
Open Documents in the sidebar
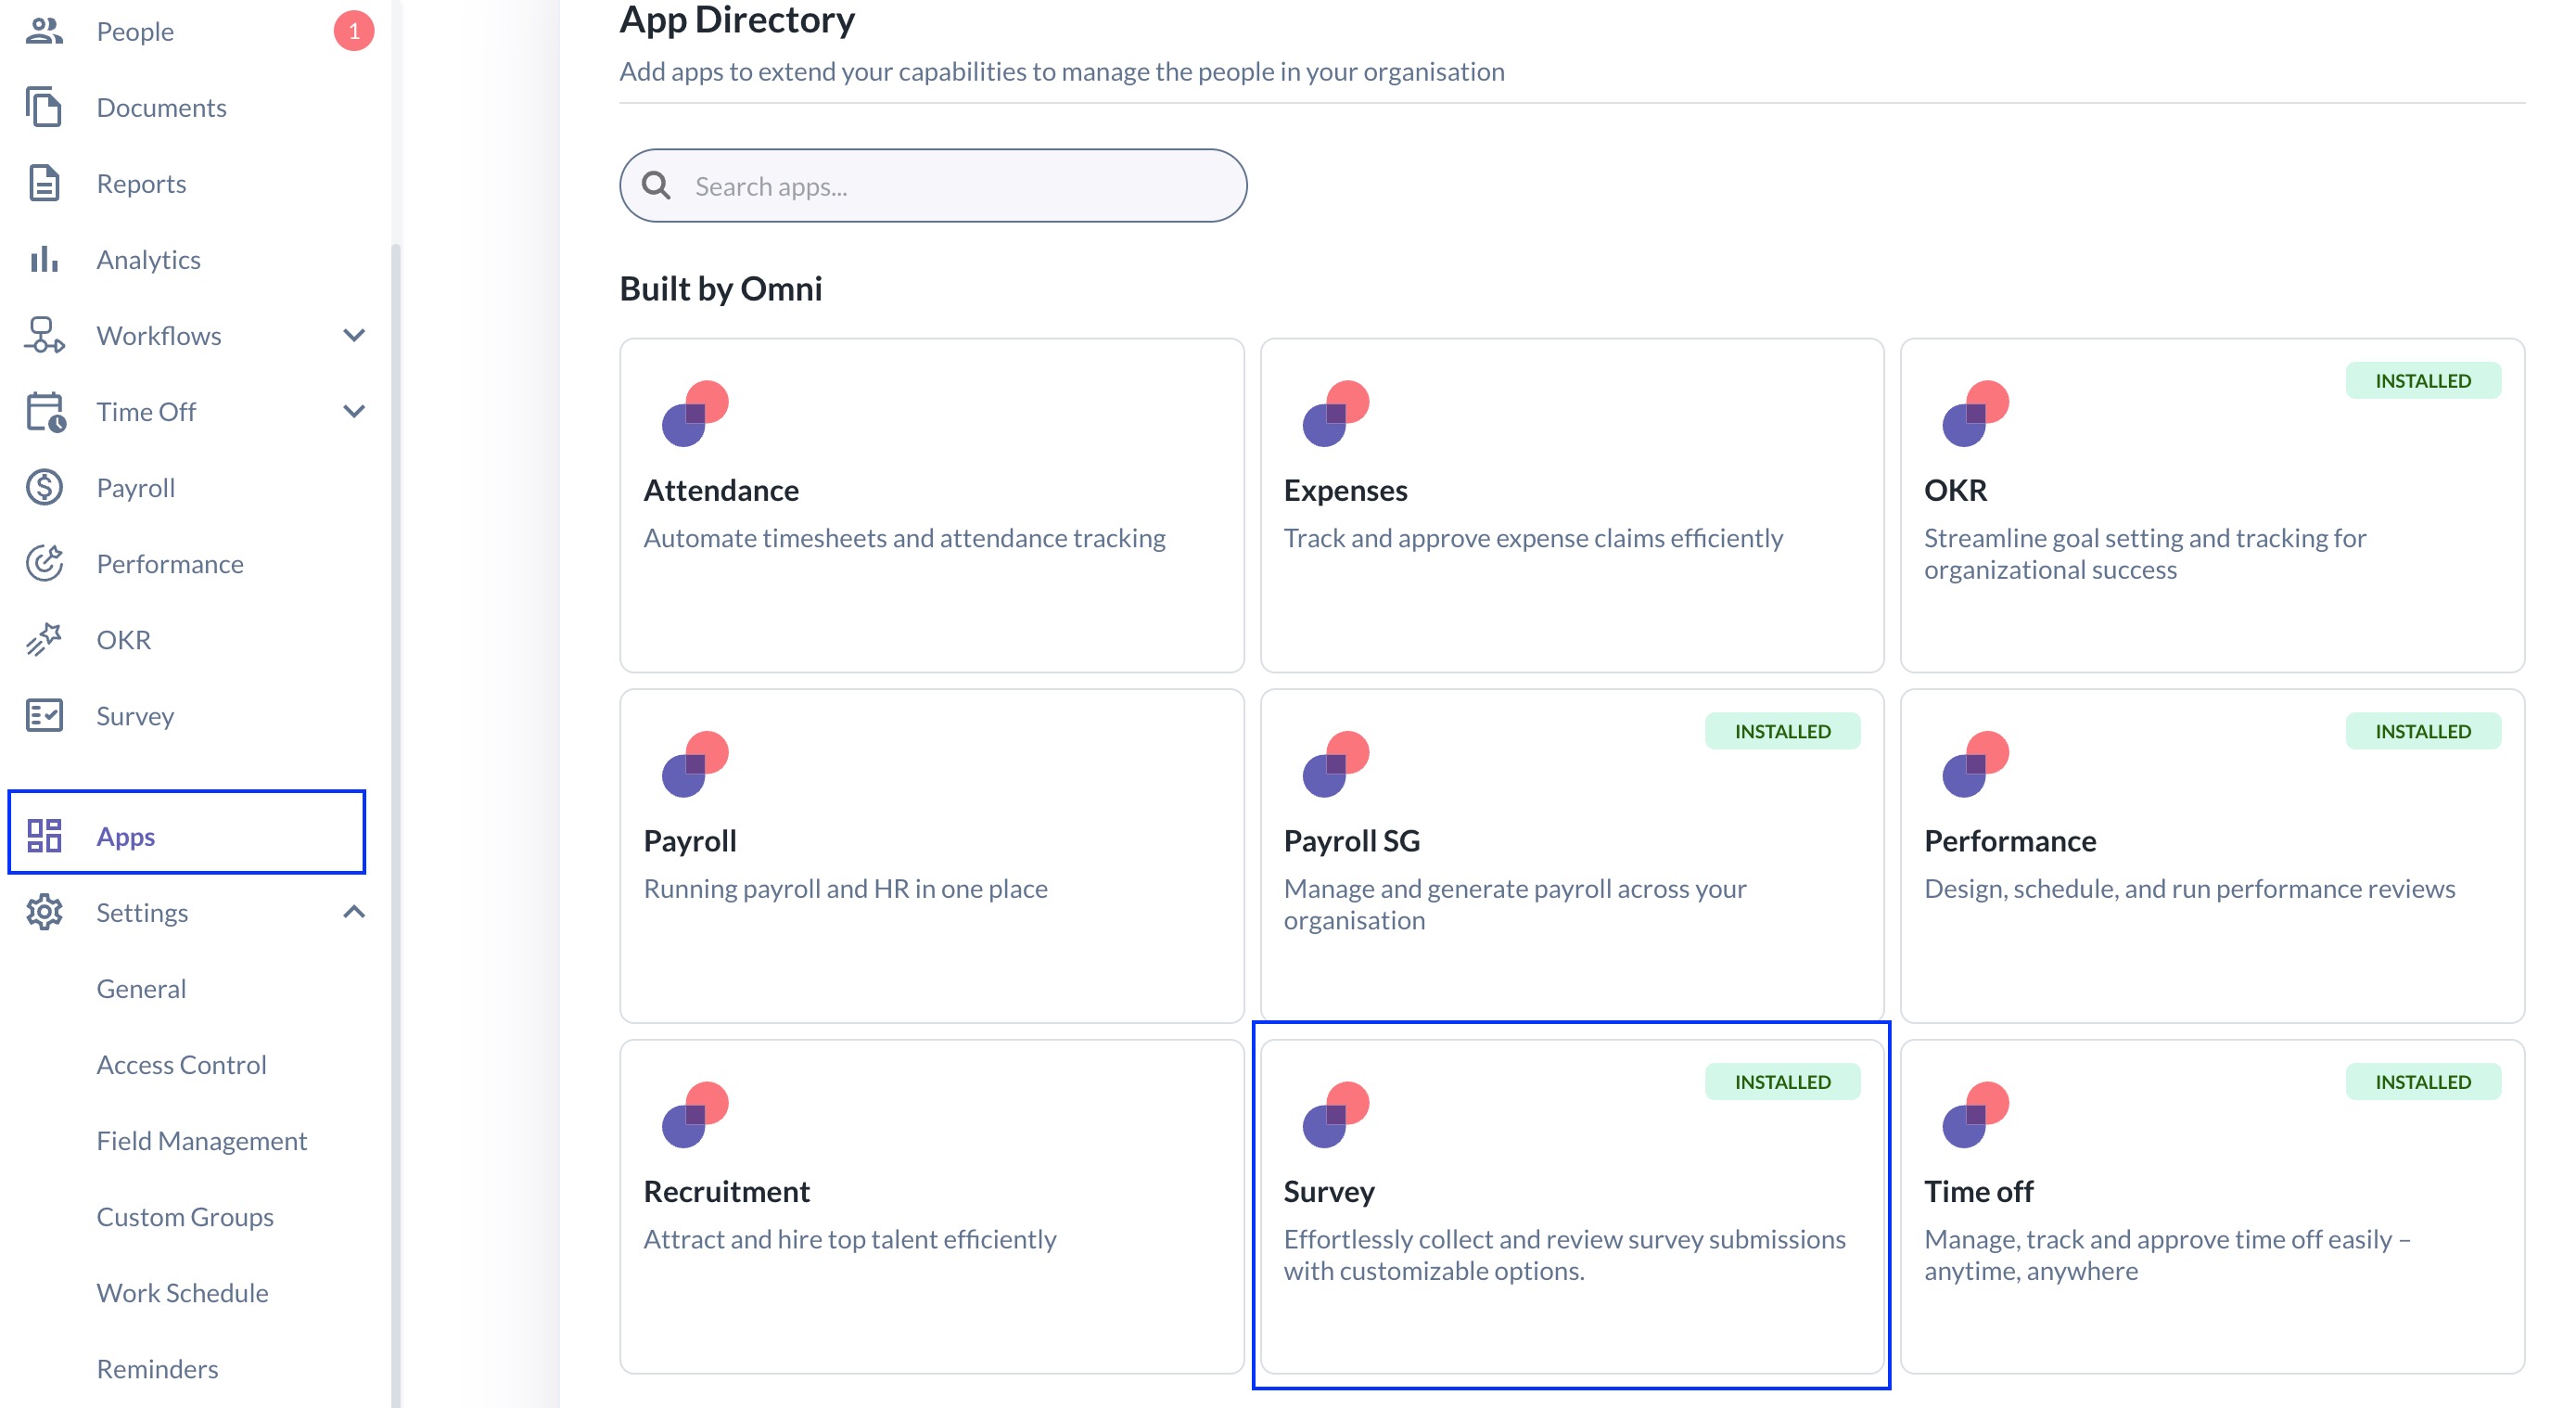(161, 107)
